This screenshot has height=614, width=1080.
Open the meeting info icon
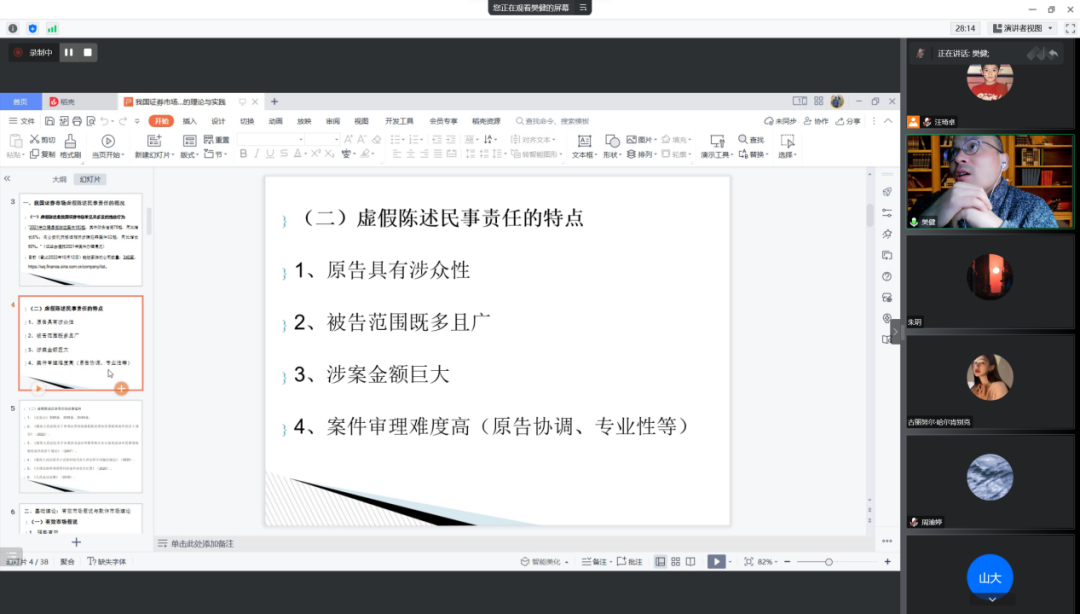pyautogui.click(x=13, y=28)
